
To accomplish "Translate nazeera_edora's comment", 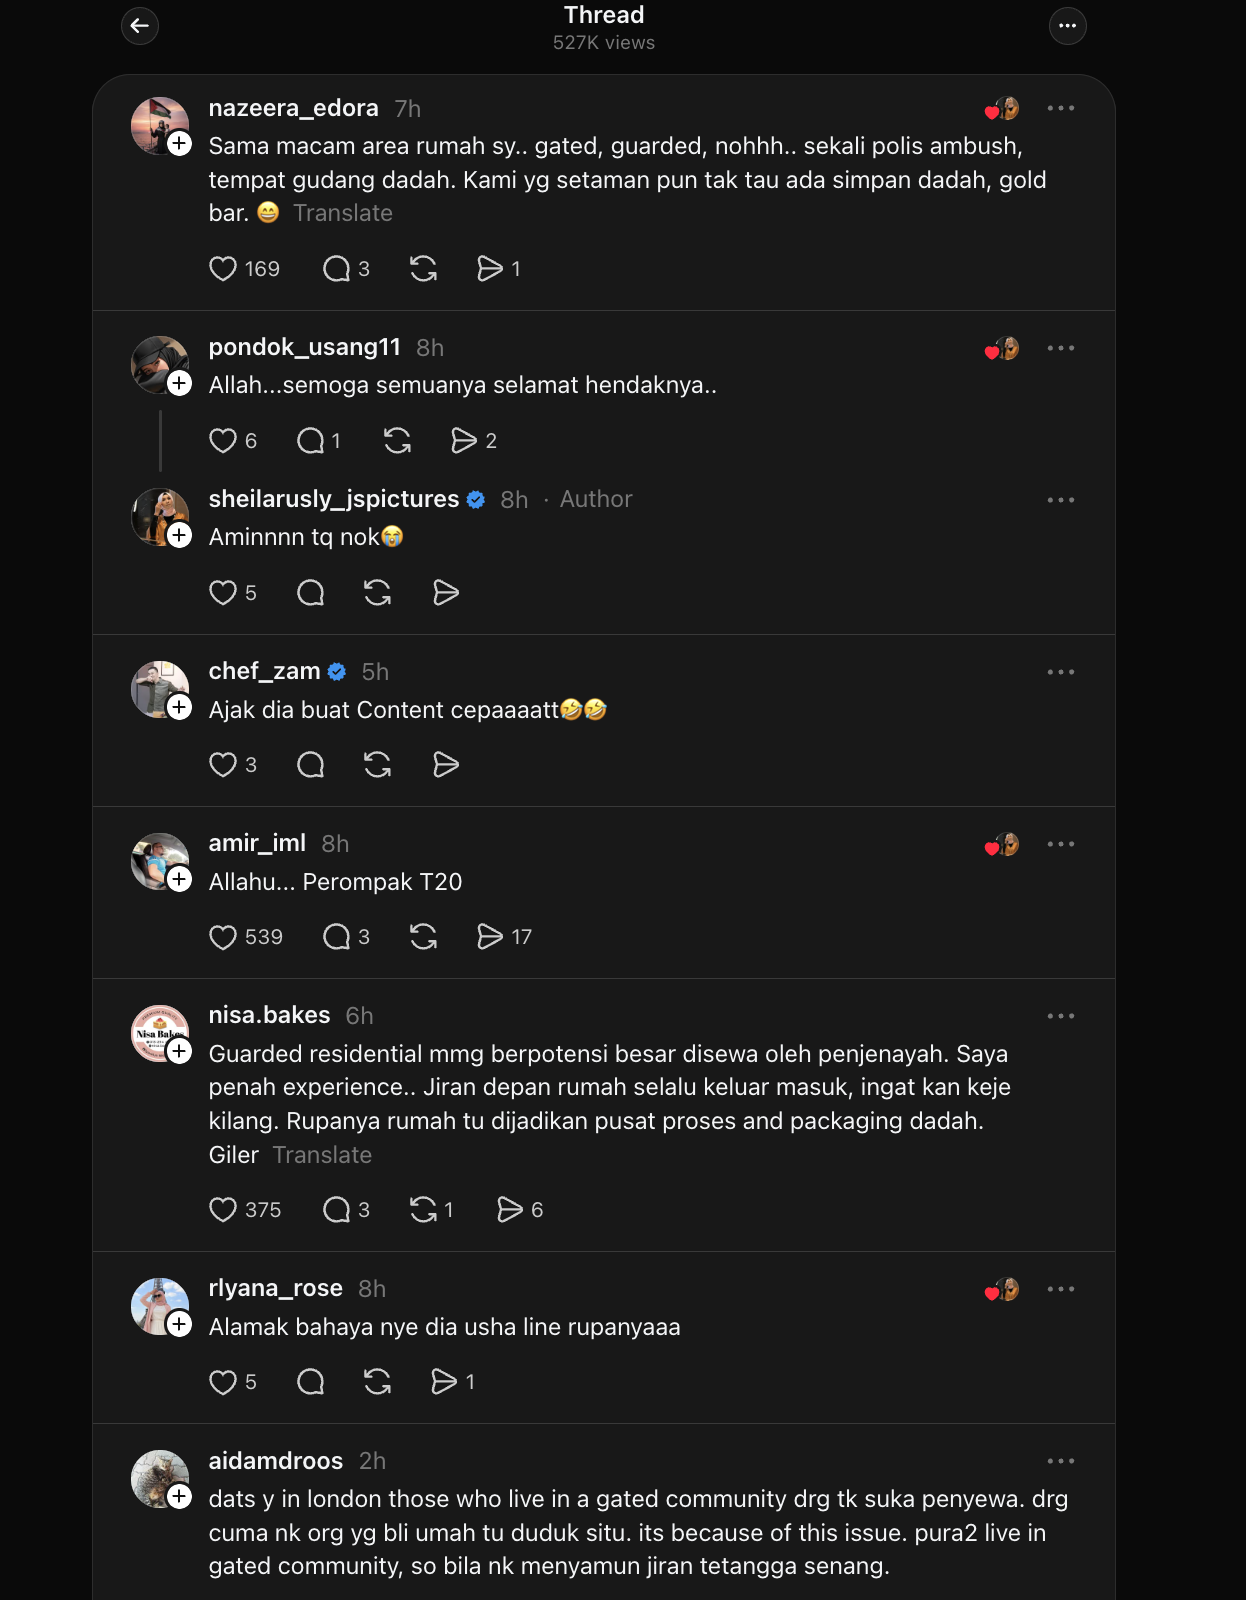I will 343,213.
